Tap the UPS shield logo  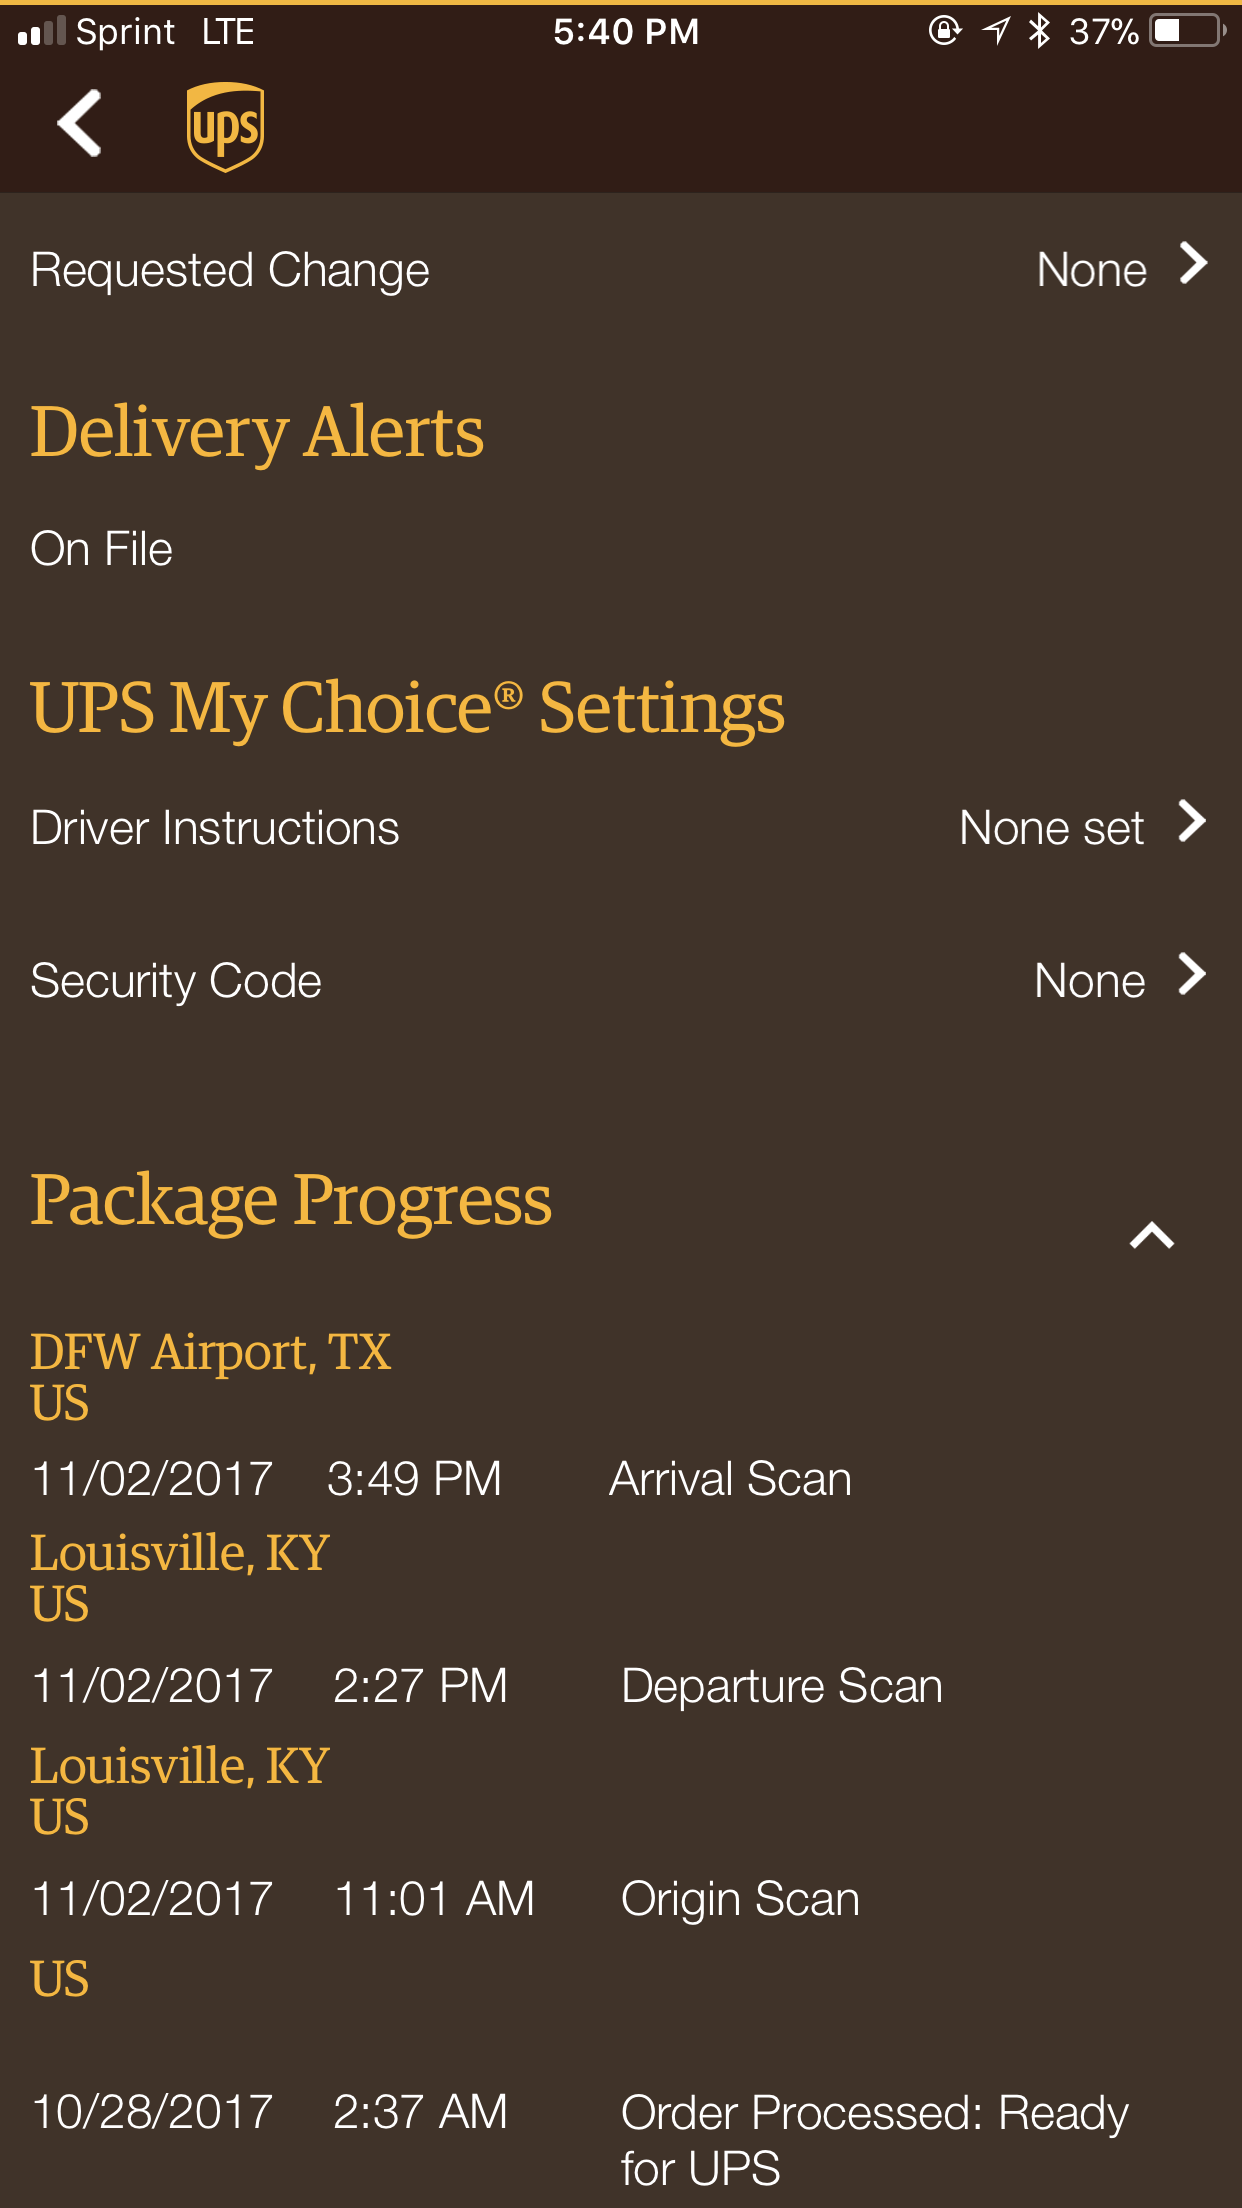tap(225, 126)
